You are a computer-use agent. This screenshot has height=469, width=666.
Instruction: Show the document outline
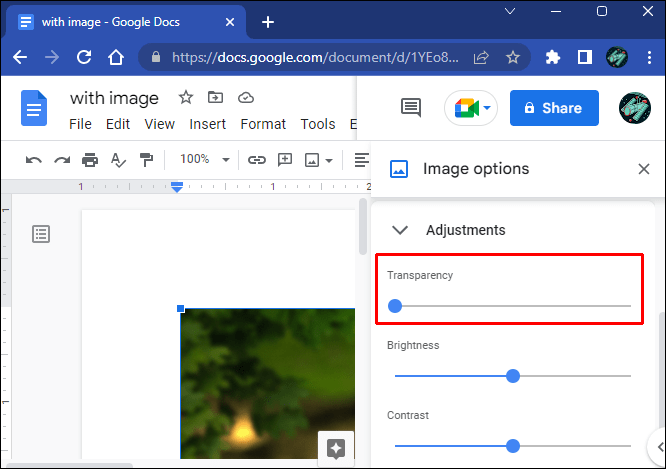[41, 234]
